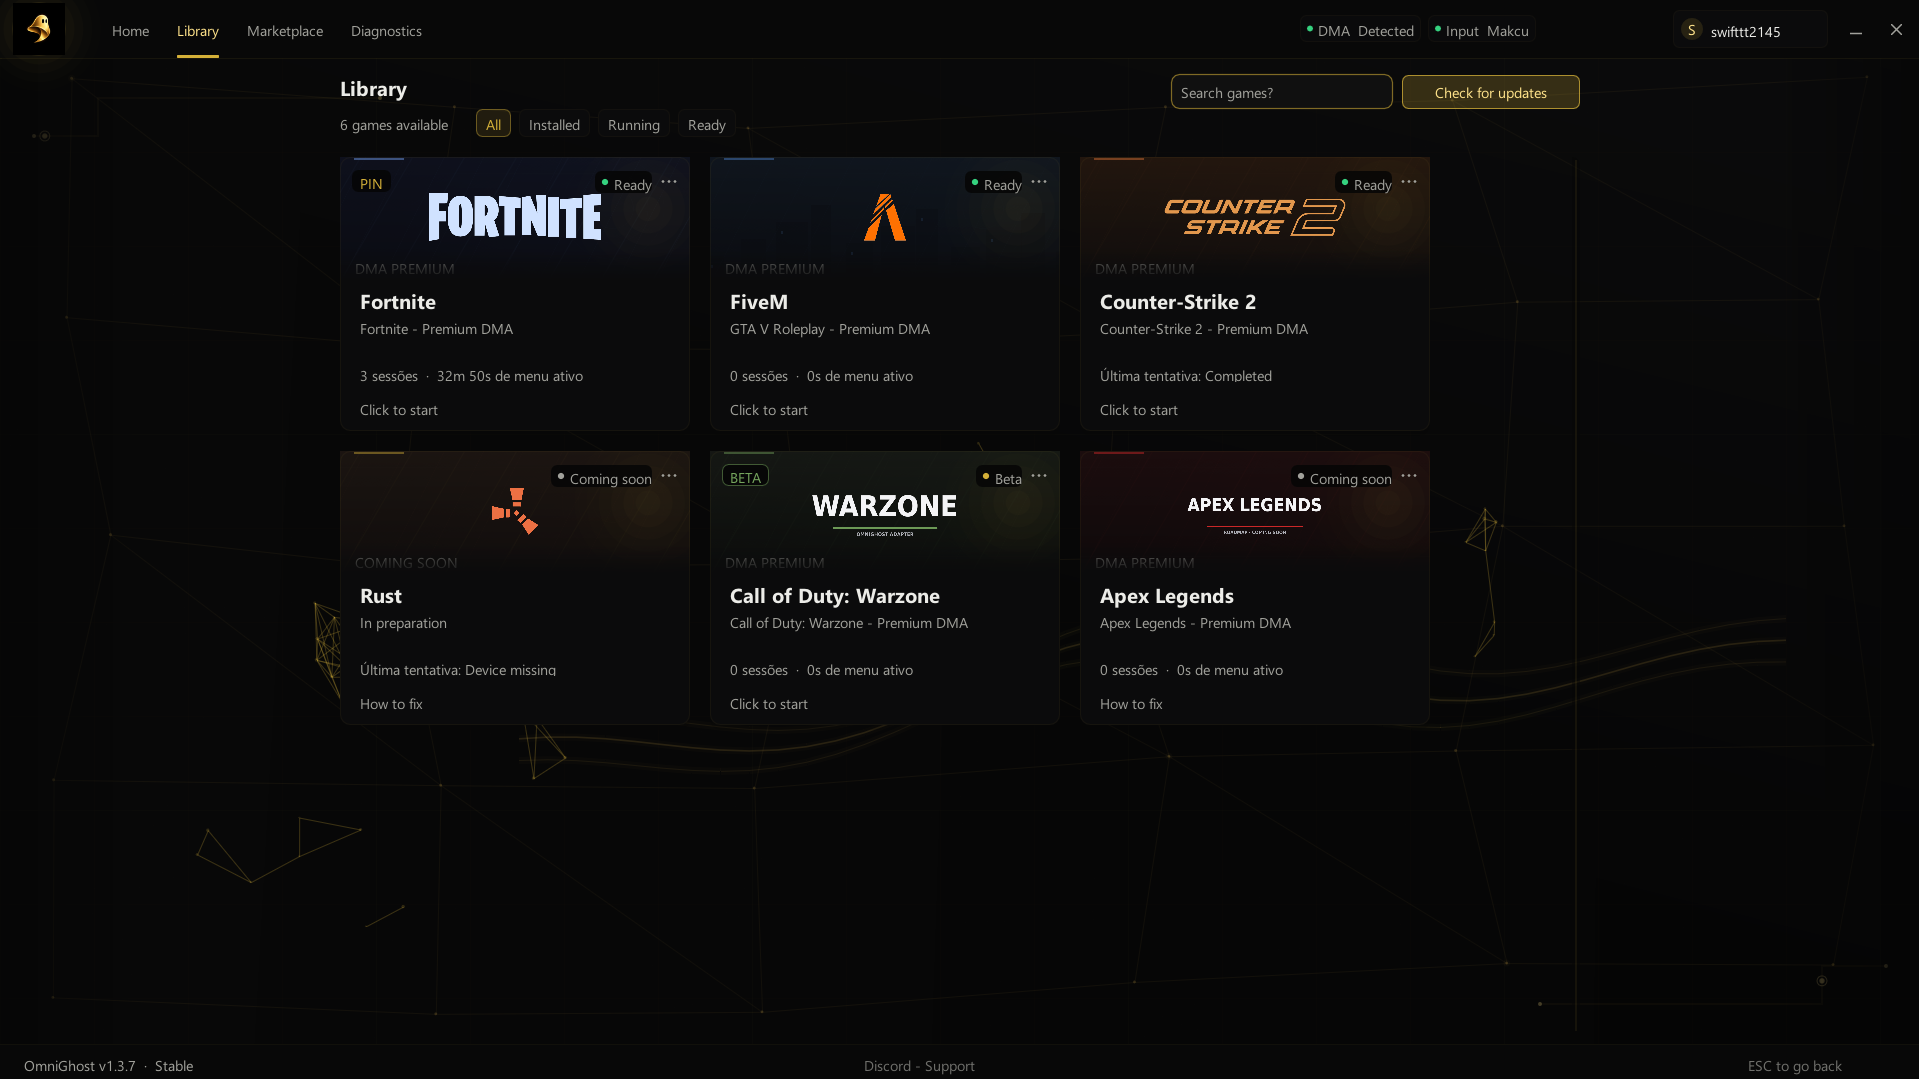1919x1079 pixels.
Task: Click the Beta status on Warzone
Action: click(1001, 478)
